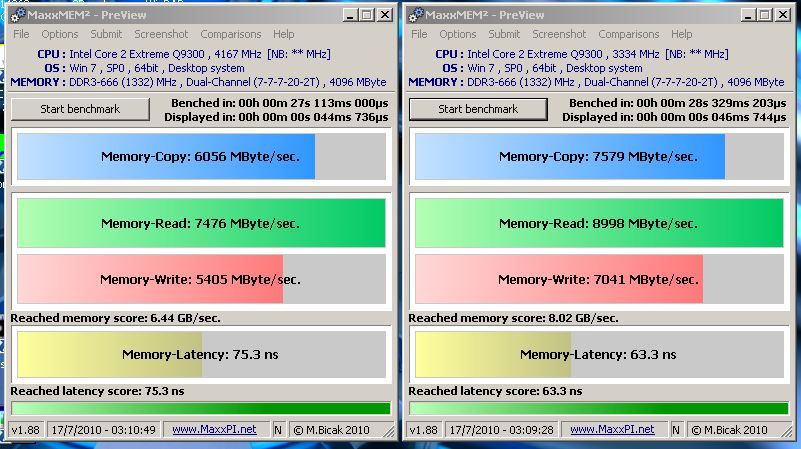Open Comparisons menu in left MaxxMEM window
The width and height of the screenshot is (801, 449).
coord(230,34)
